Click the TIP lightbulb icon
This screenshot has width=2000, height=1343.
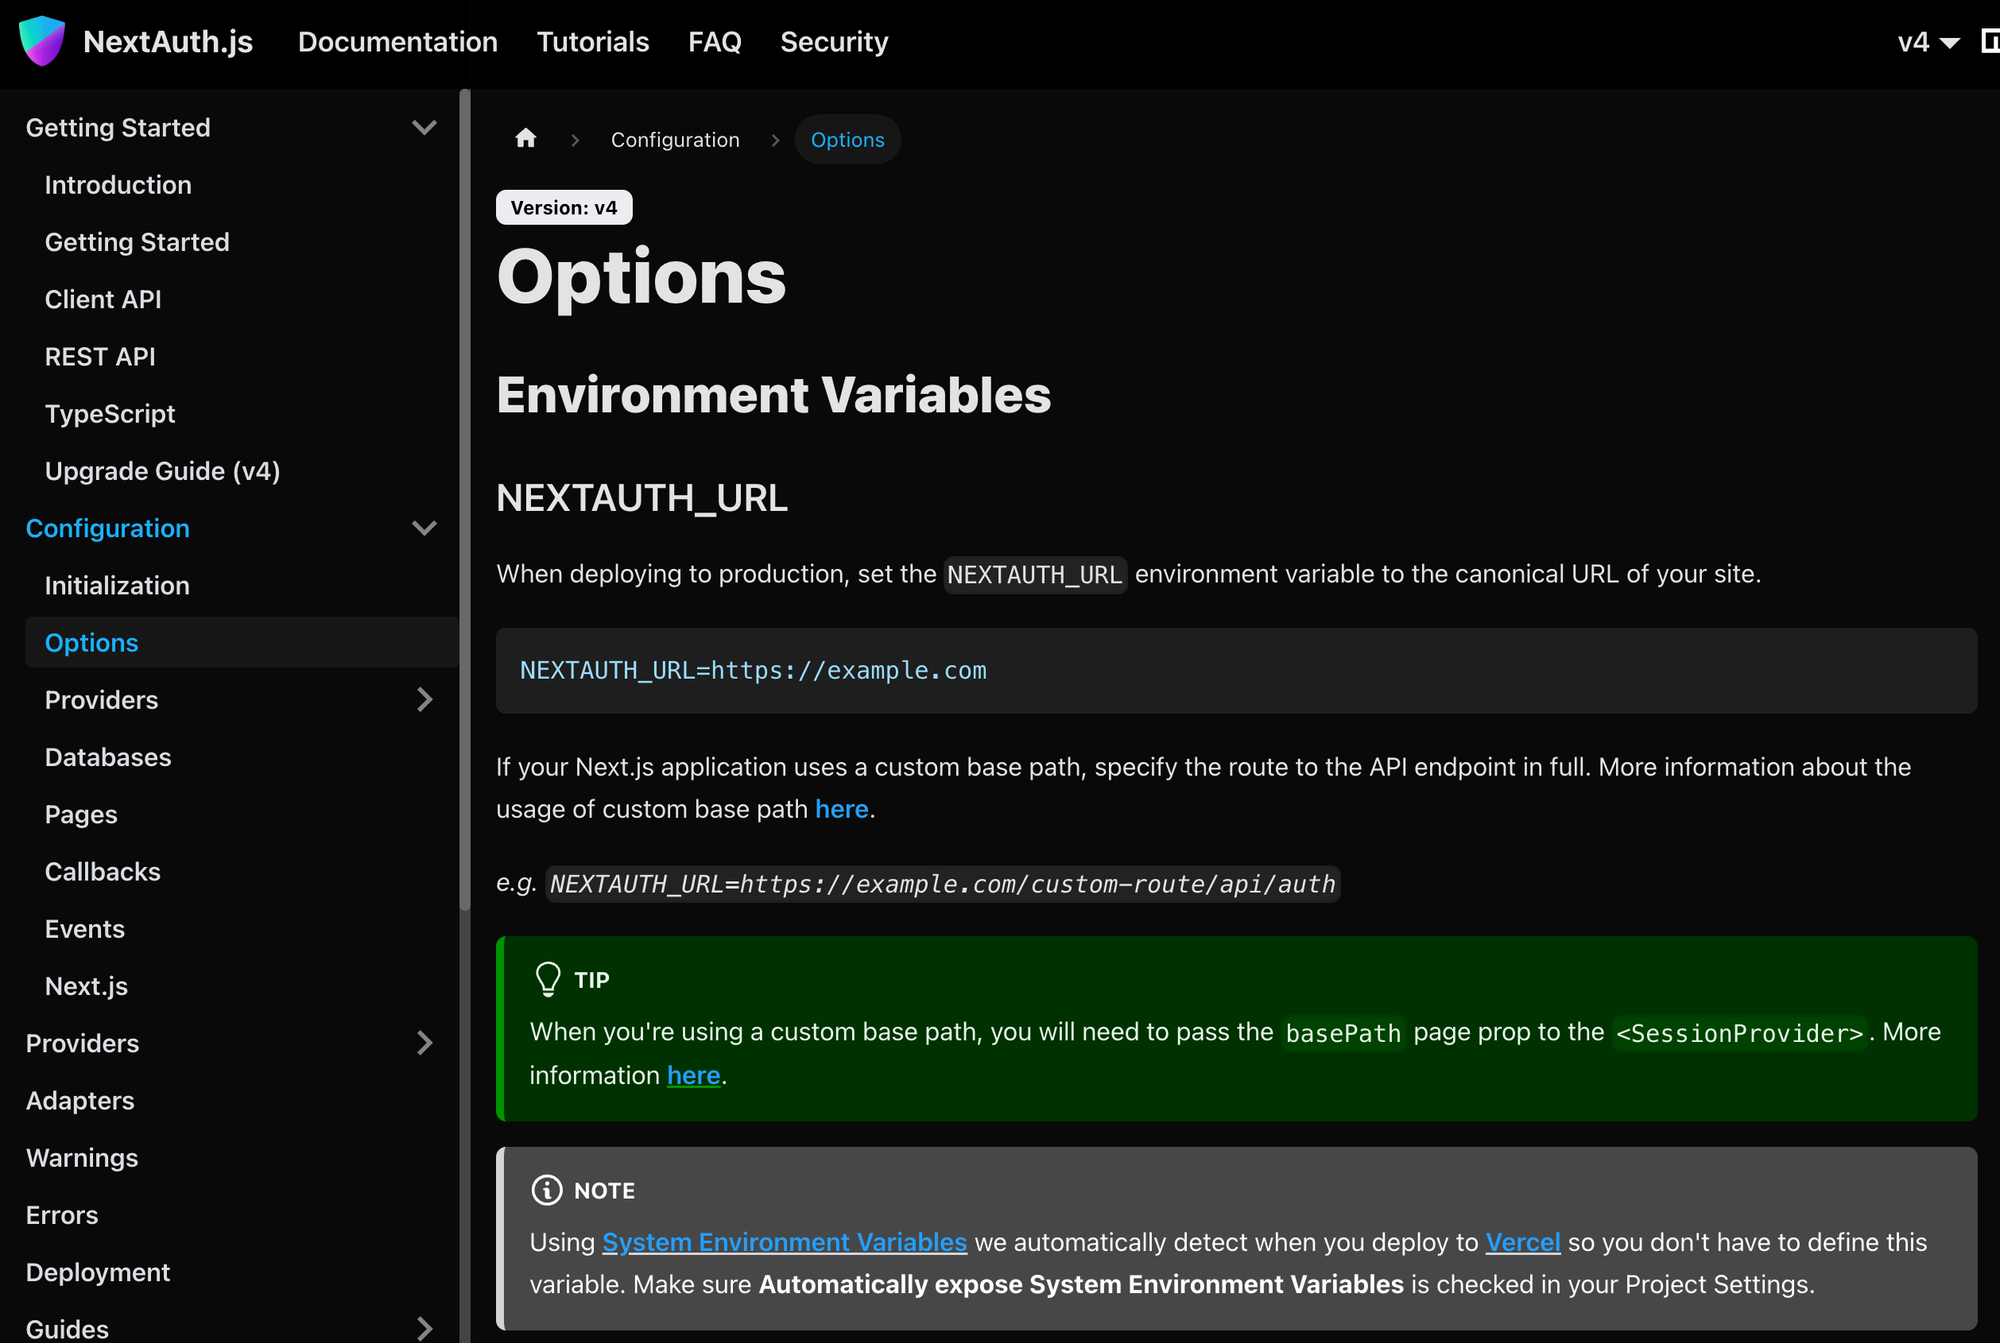click(x=548, y=979)
